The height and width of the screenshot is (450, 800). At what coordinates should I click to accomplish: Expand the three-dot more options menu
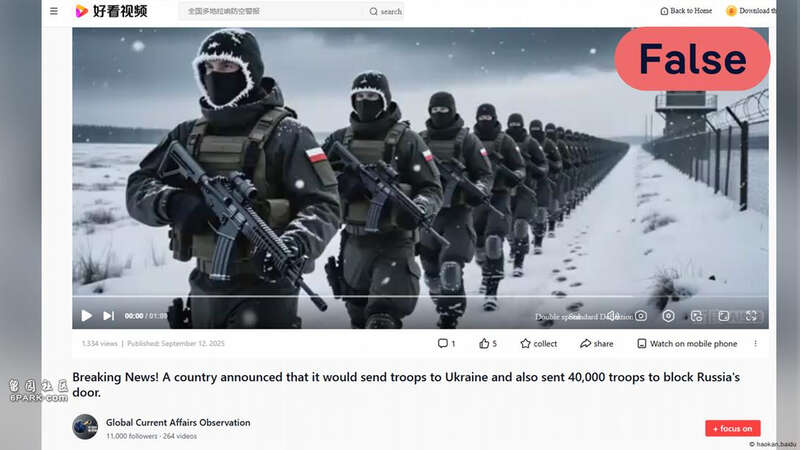click(756, 344)
